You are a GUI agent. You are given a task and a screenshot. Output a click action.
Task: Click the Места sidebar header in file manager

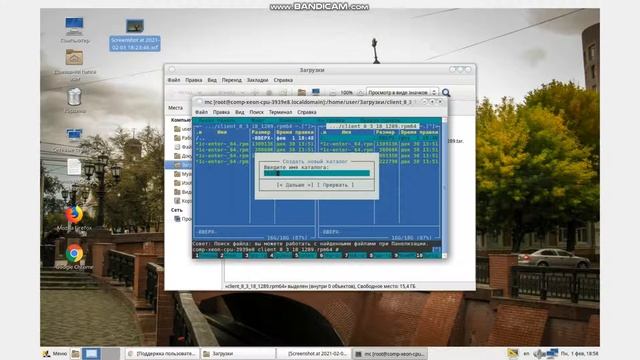176,108
